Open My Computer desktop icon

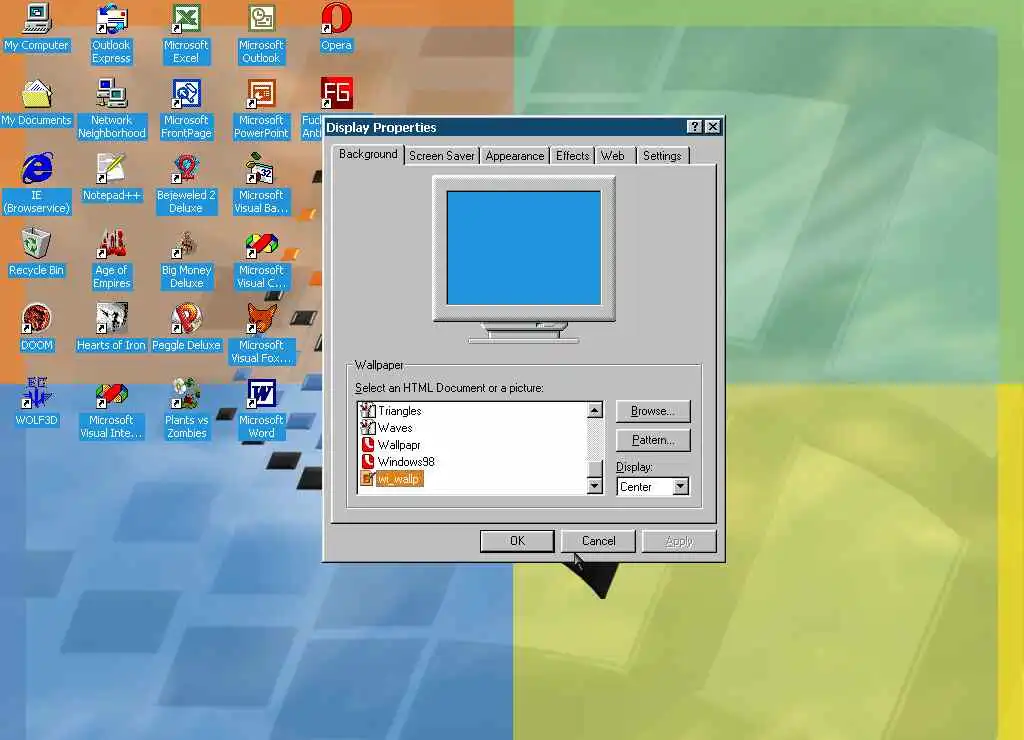37,27
